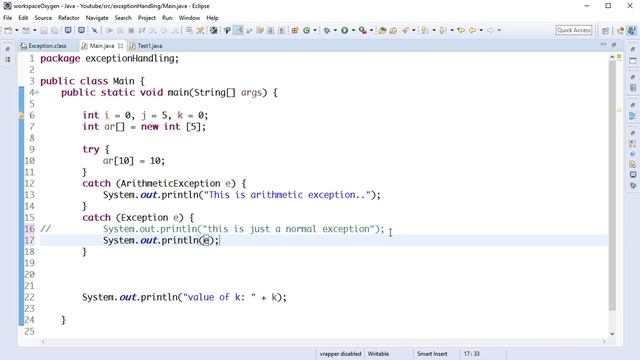Click the New Java Package icon
Image resolution: width=640 pixels, height=360 pixels.
295,30
